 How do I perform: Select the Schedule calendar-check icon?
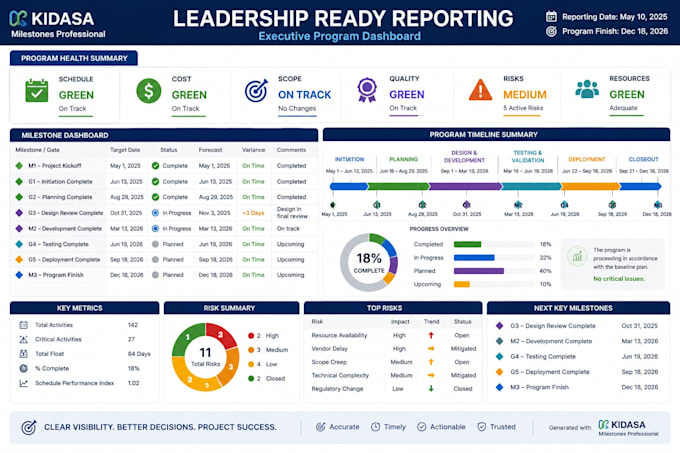pyautogui.click(x=37, y=91)
